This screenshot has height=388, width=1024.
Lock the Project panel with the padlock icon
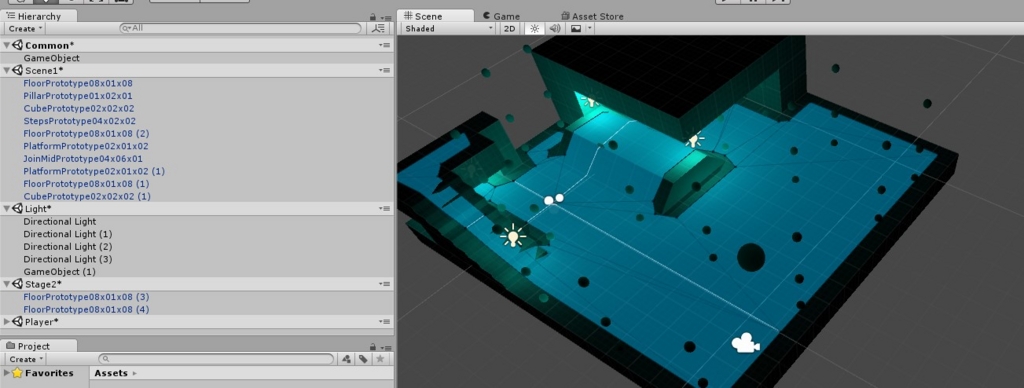(373, 347)
